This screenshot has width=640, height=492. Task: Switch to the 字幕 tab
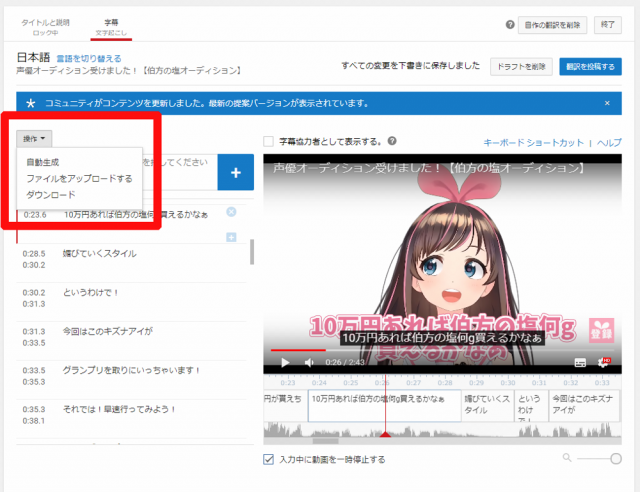[111, 27]
